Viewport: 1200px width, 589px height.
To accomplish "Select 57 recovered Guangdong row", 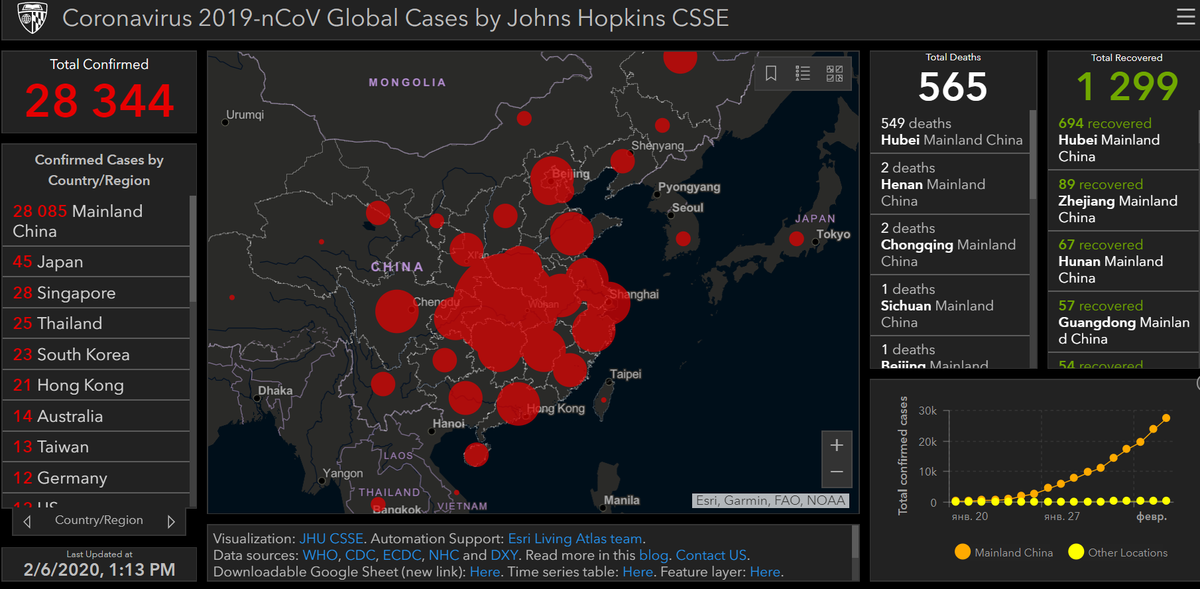I will tap(1121, 322).
